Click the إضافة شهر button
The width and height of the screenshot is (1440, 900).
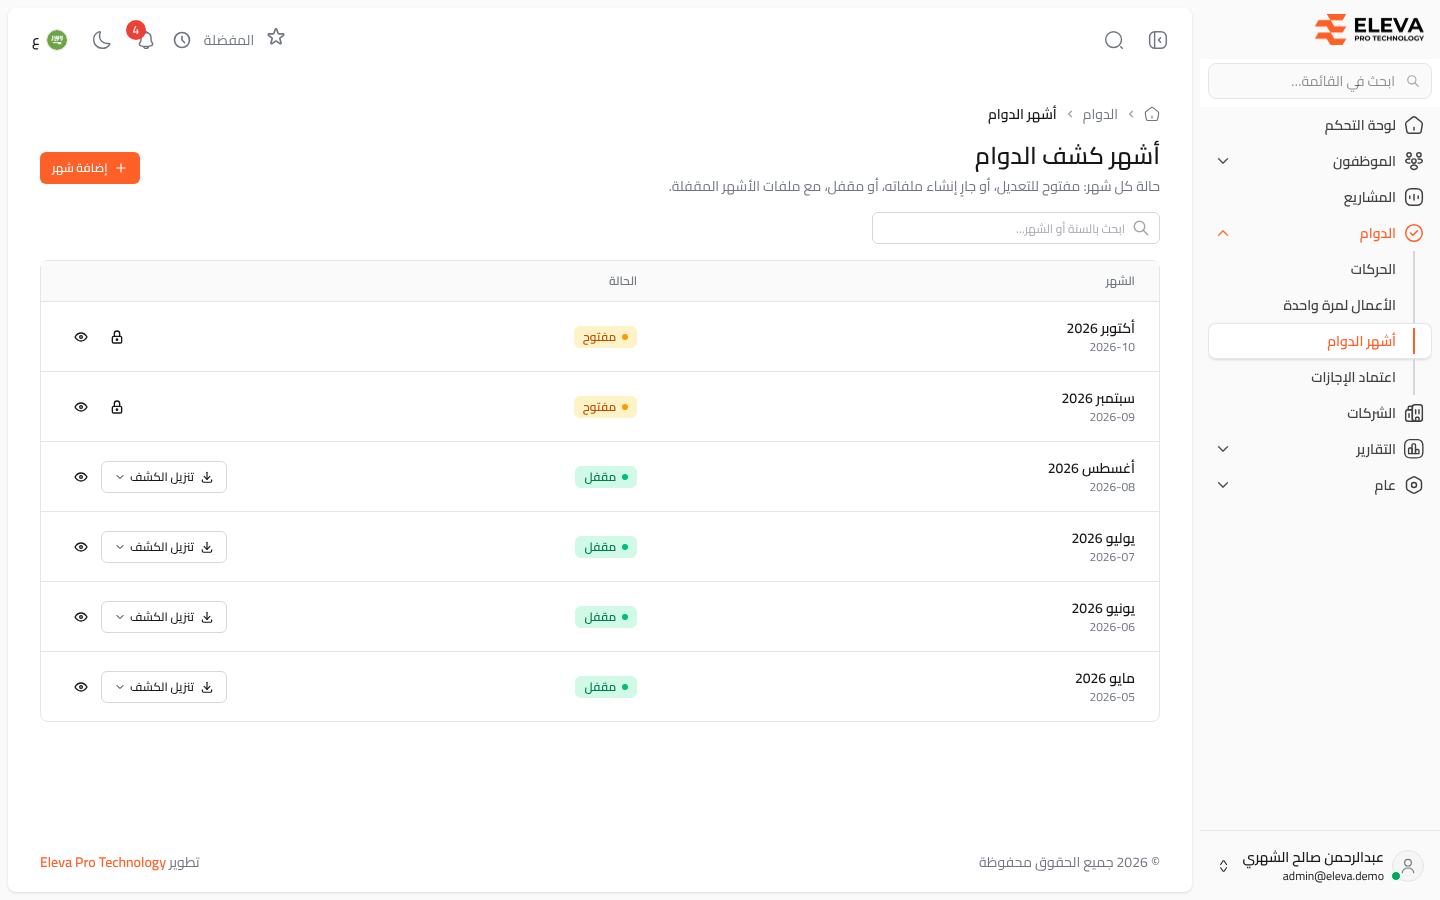pyautogui.click(x=90, y=168)
